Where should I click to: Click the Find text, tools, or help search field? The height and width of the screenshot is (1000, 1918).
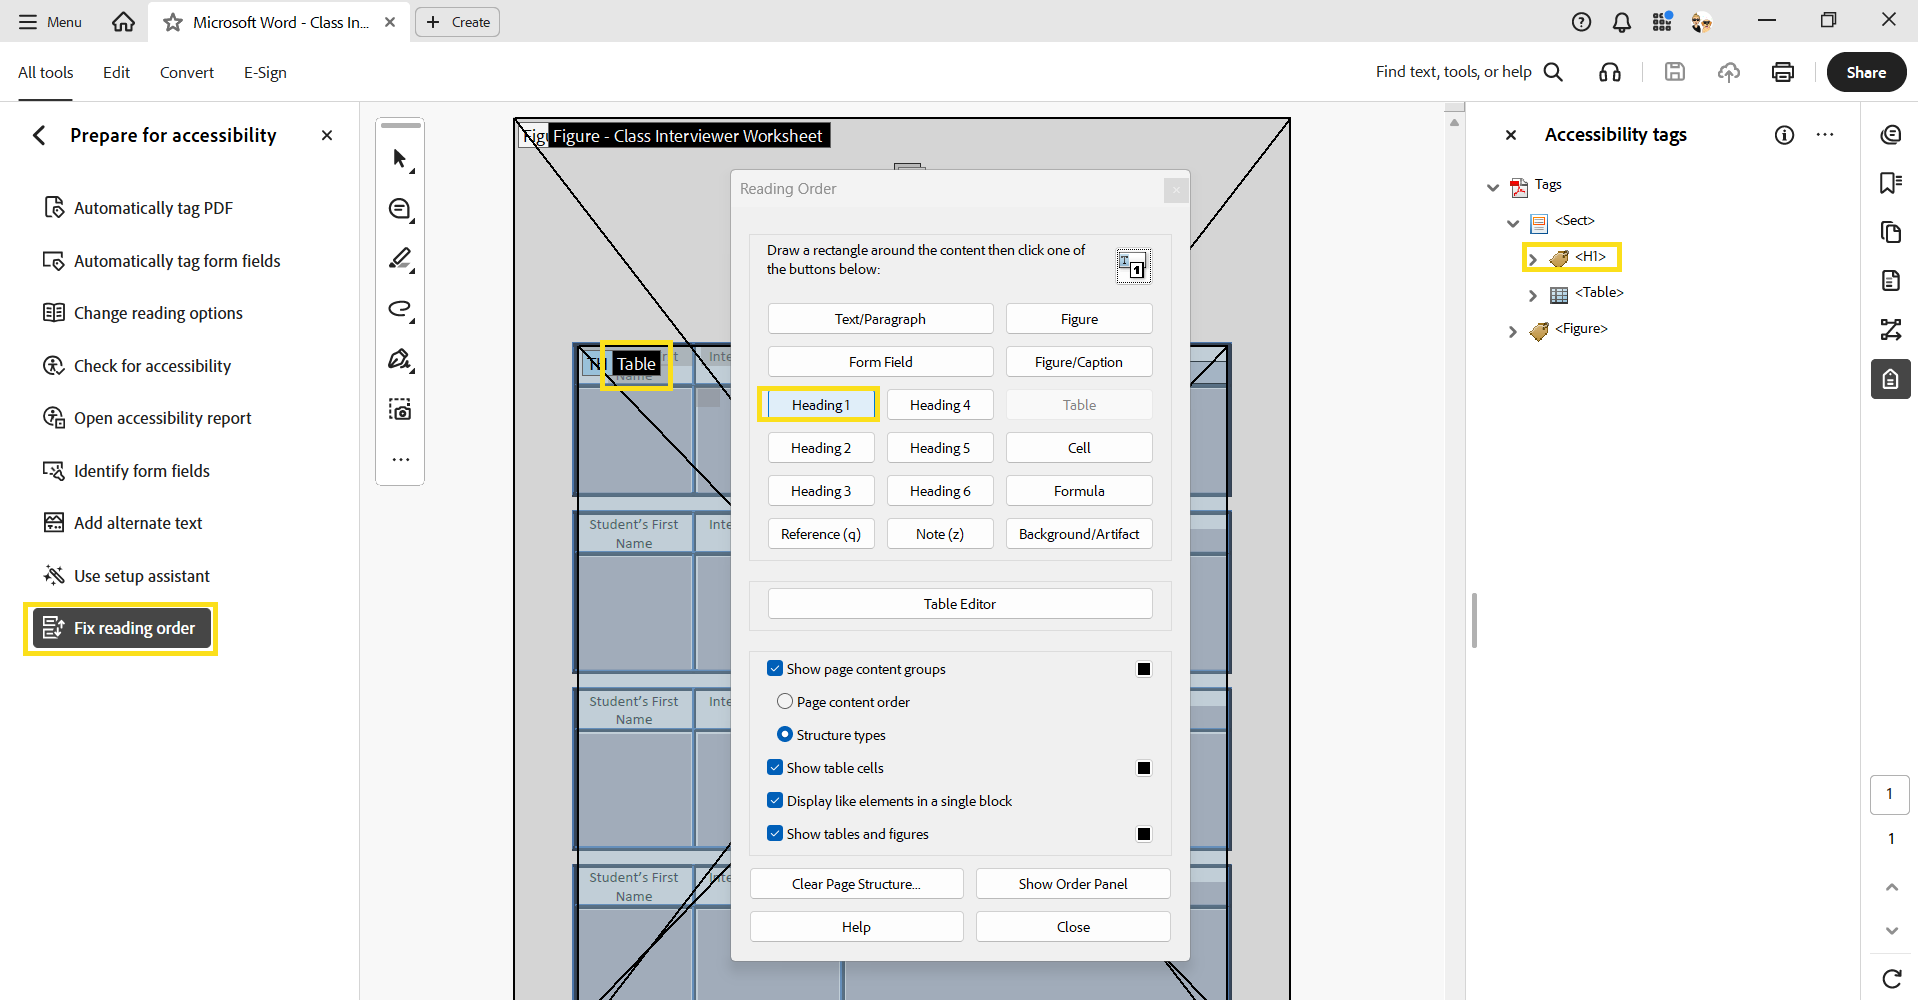(1469, 72)
